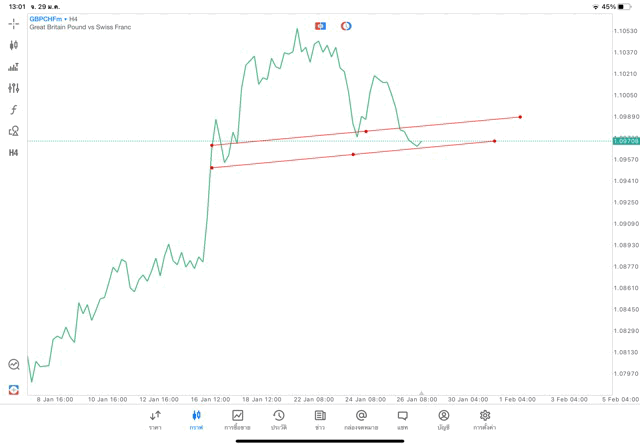
Task: Open the กล่องจดหมาย (Mailbox) tab
Action: click(361, 420)
